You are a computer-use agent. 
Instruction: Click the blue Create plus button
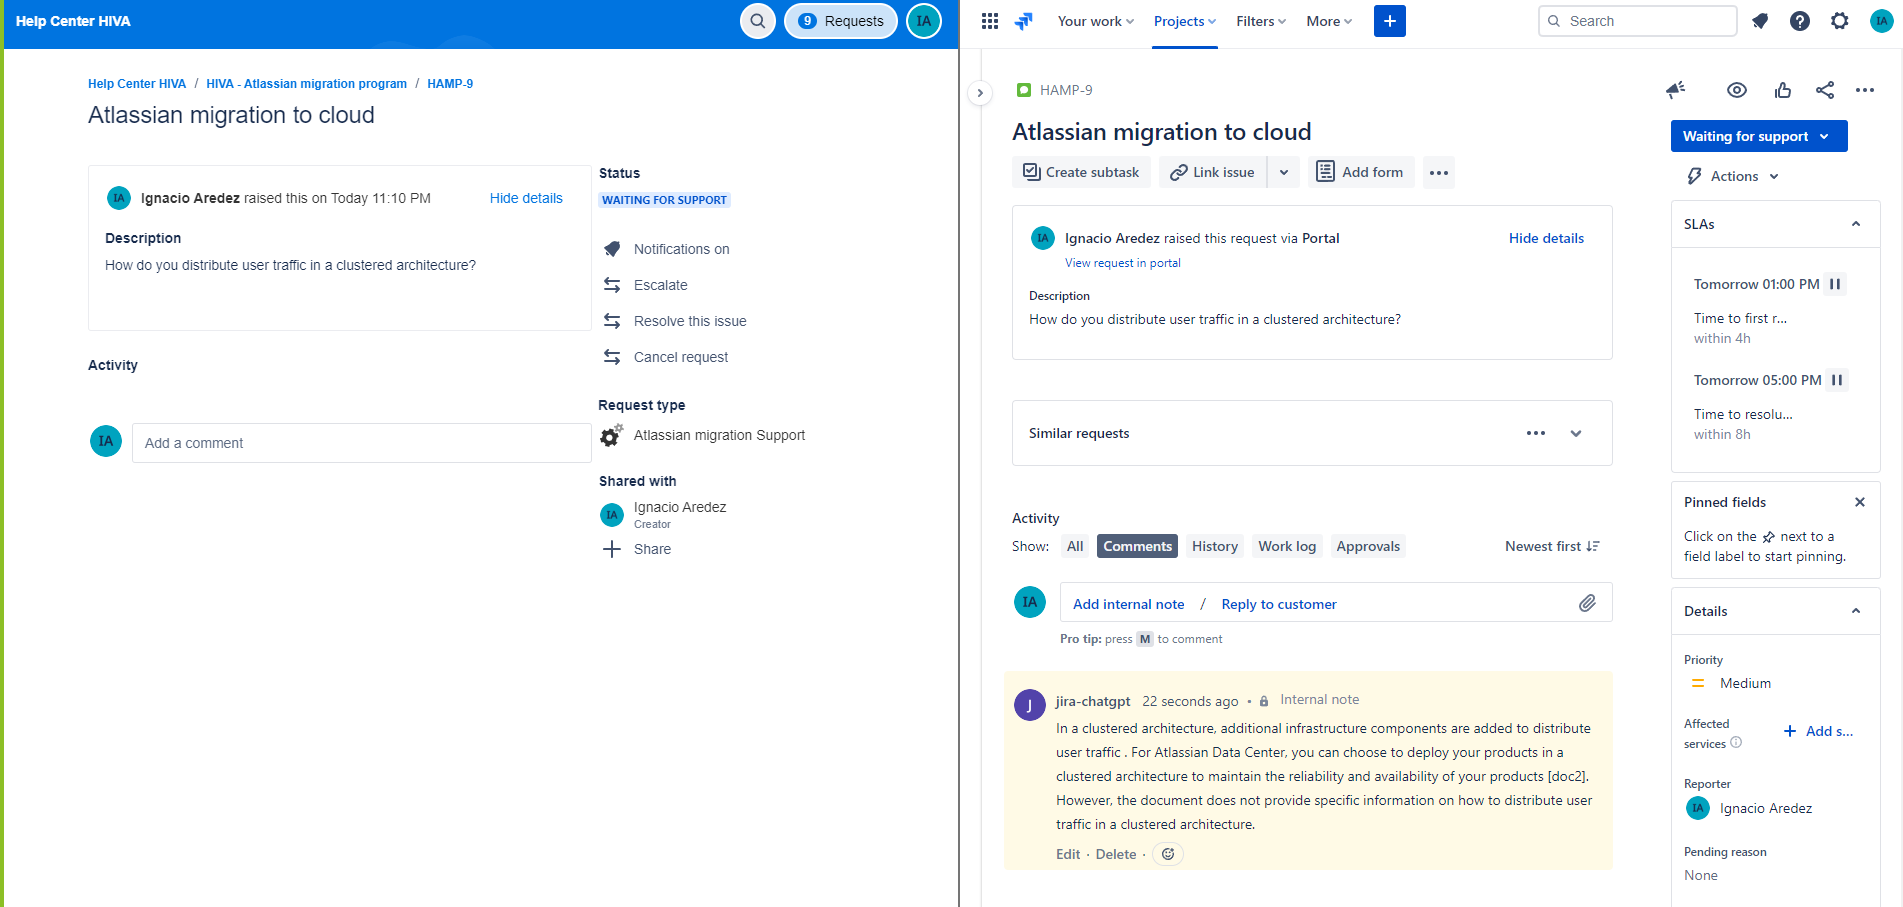(x=1390, y=21)
